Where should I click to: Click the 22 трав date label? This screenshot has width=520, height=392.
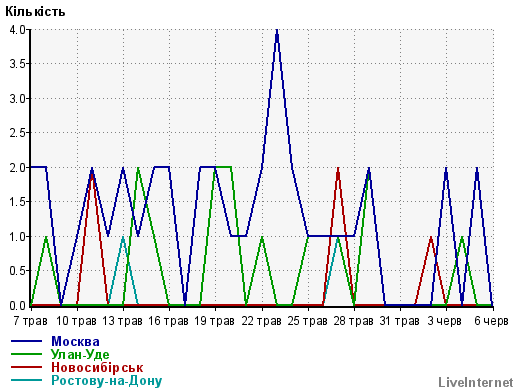click(262, 321)
